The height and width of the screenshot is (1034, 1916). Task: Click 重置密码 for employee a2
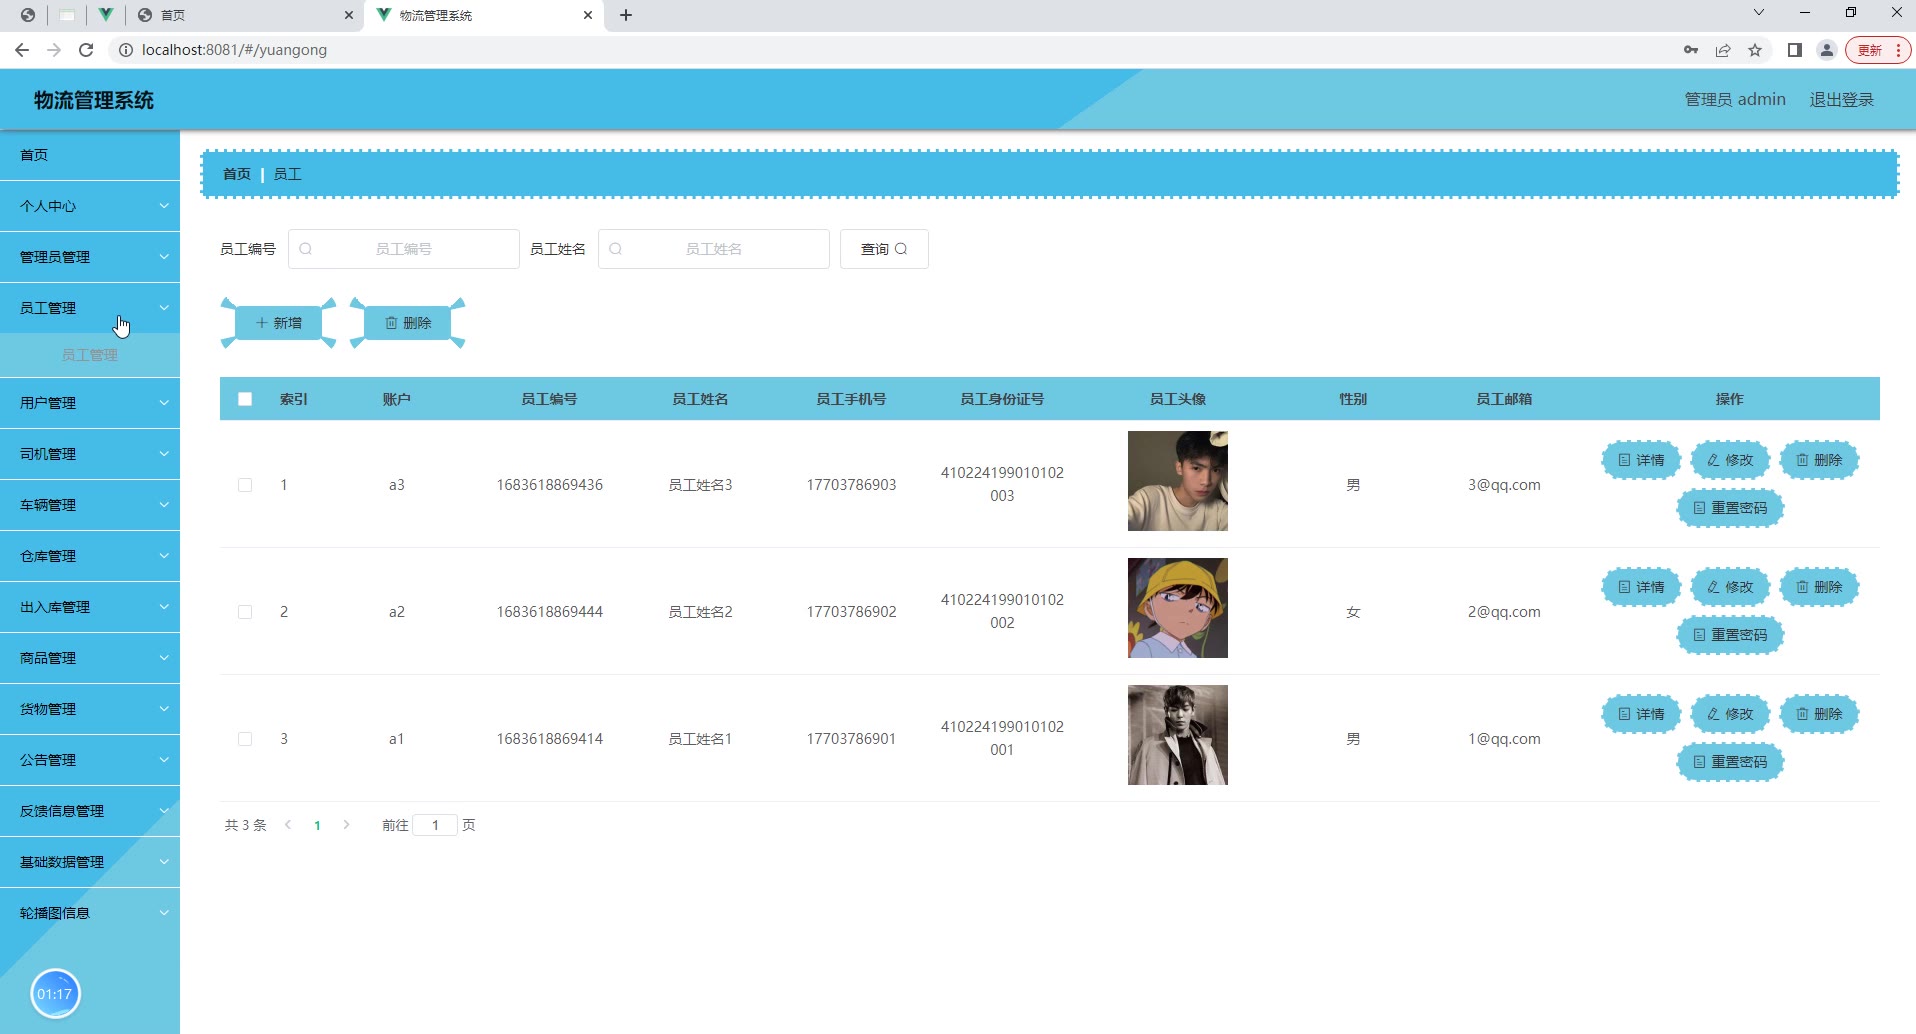tap(1730, 635)
